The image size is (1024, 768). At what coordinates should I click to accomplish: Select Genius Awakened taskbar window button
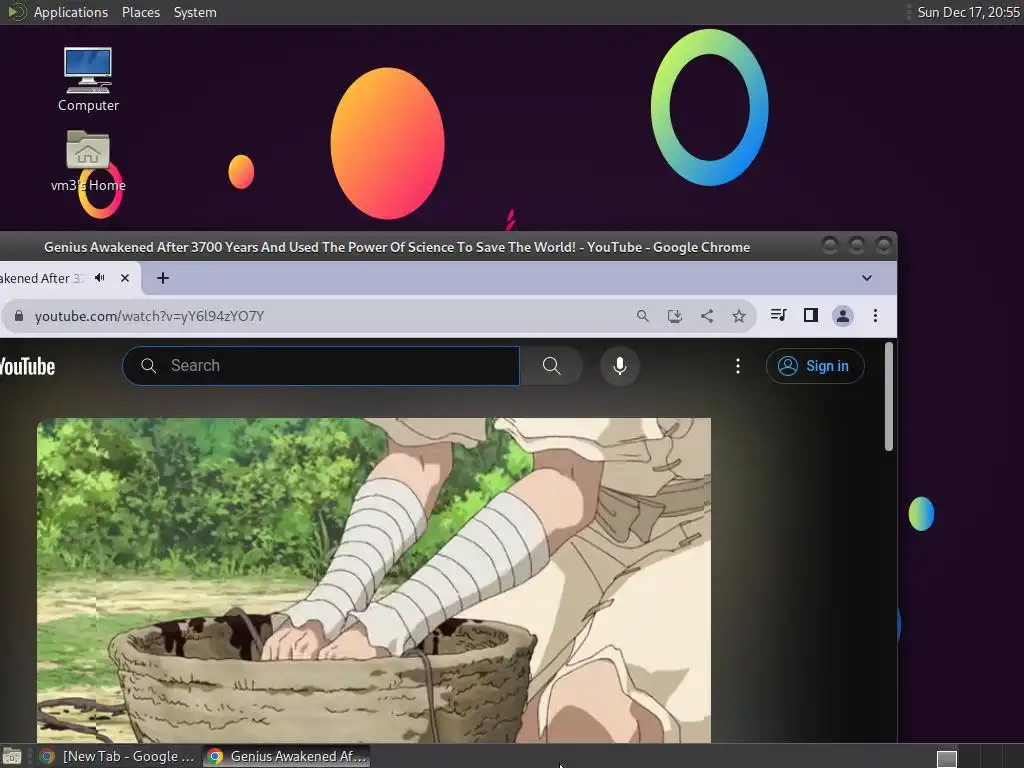click(x=286, y=756)
